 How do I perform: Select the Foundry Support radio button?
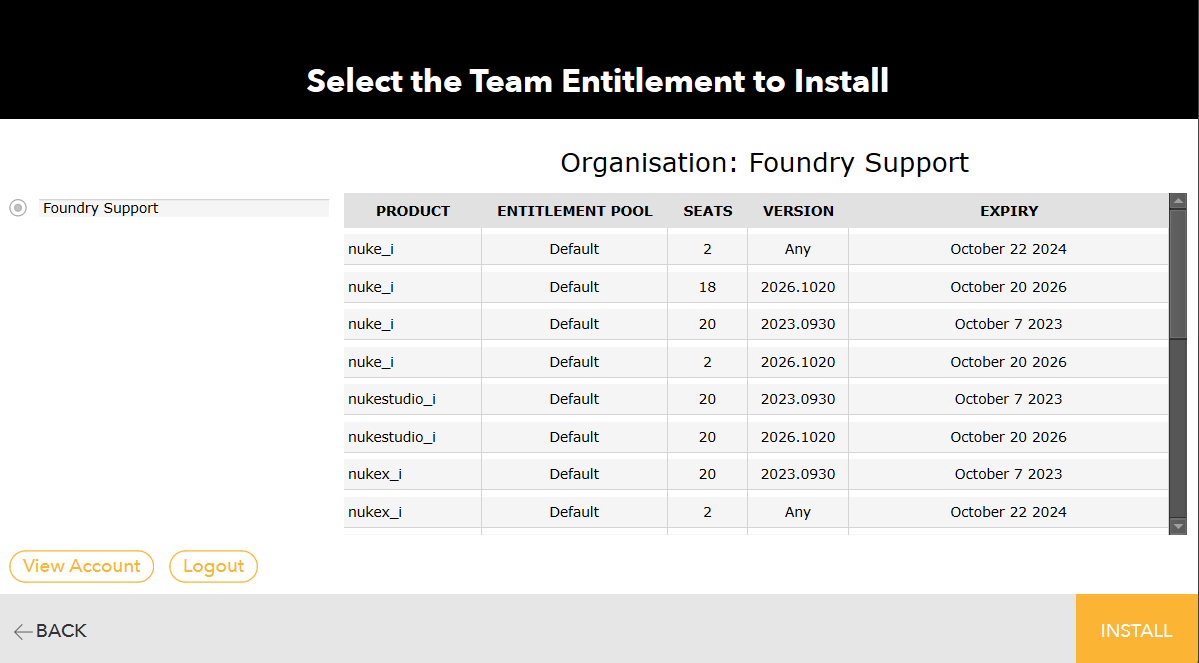click(18, 208)
